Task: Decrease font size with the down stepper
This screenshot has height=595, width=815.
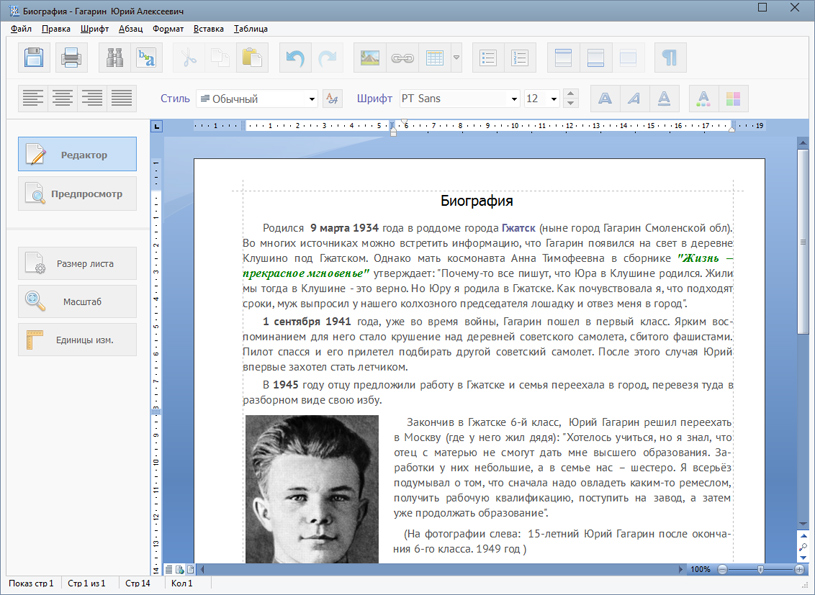Action: tap(571, 103)
